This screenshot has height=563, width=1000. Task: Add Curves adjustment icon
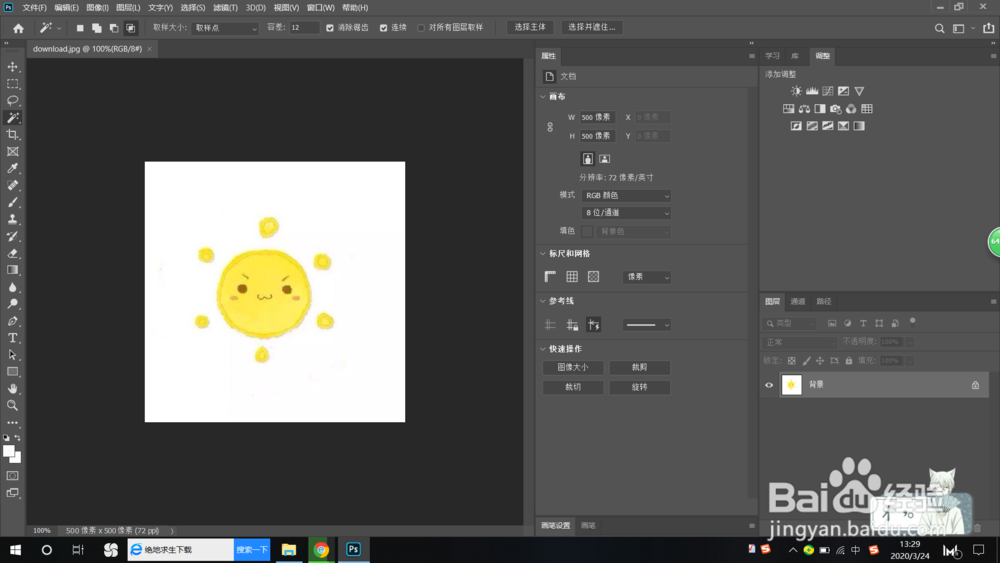pos(828,91)
